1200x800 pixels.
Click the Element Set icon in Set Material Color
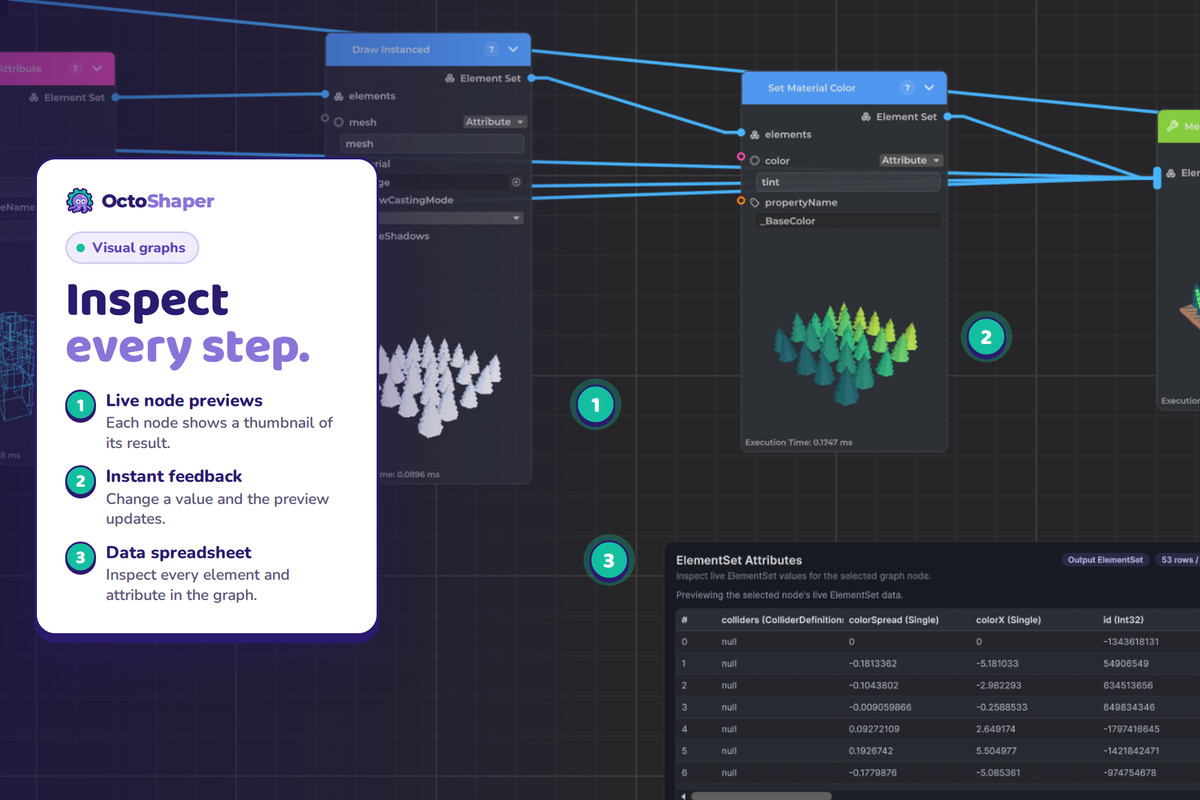click(x=866, y=117)
